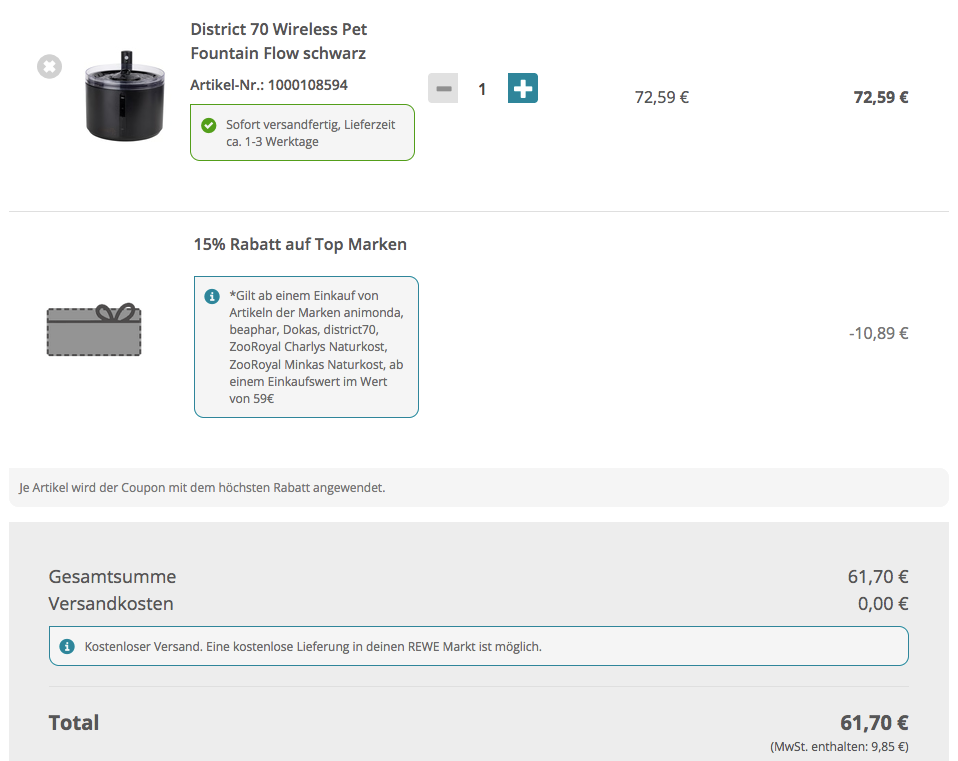Select the 15% Rabatt auf Top Marken heading

(x=300, y=244)
